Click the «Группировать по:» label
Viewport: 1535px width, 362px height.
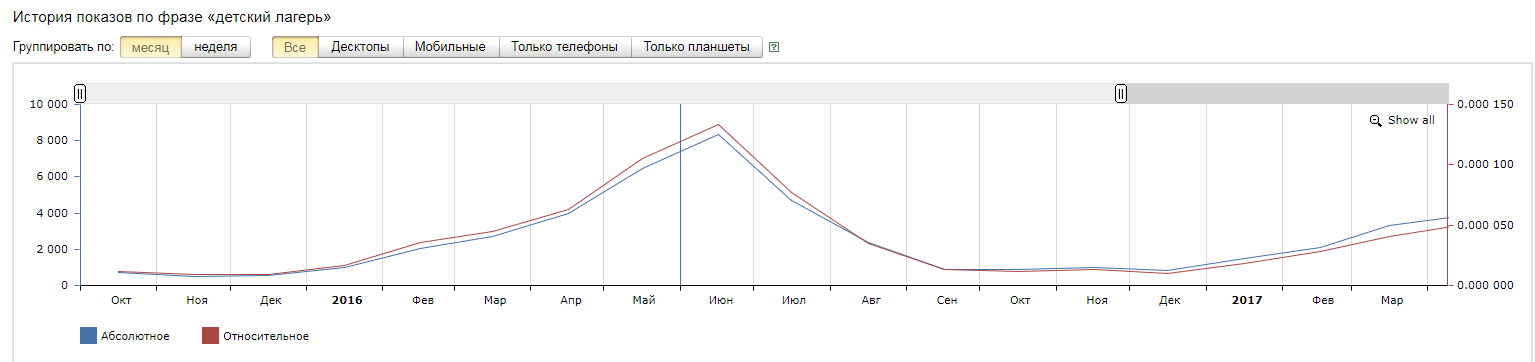[63, 47]
